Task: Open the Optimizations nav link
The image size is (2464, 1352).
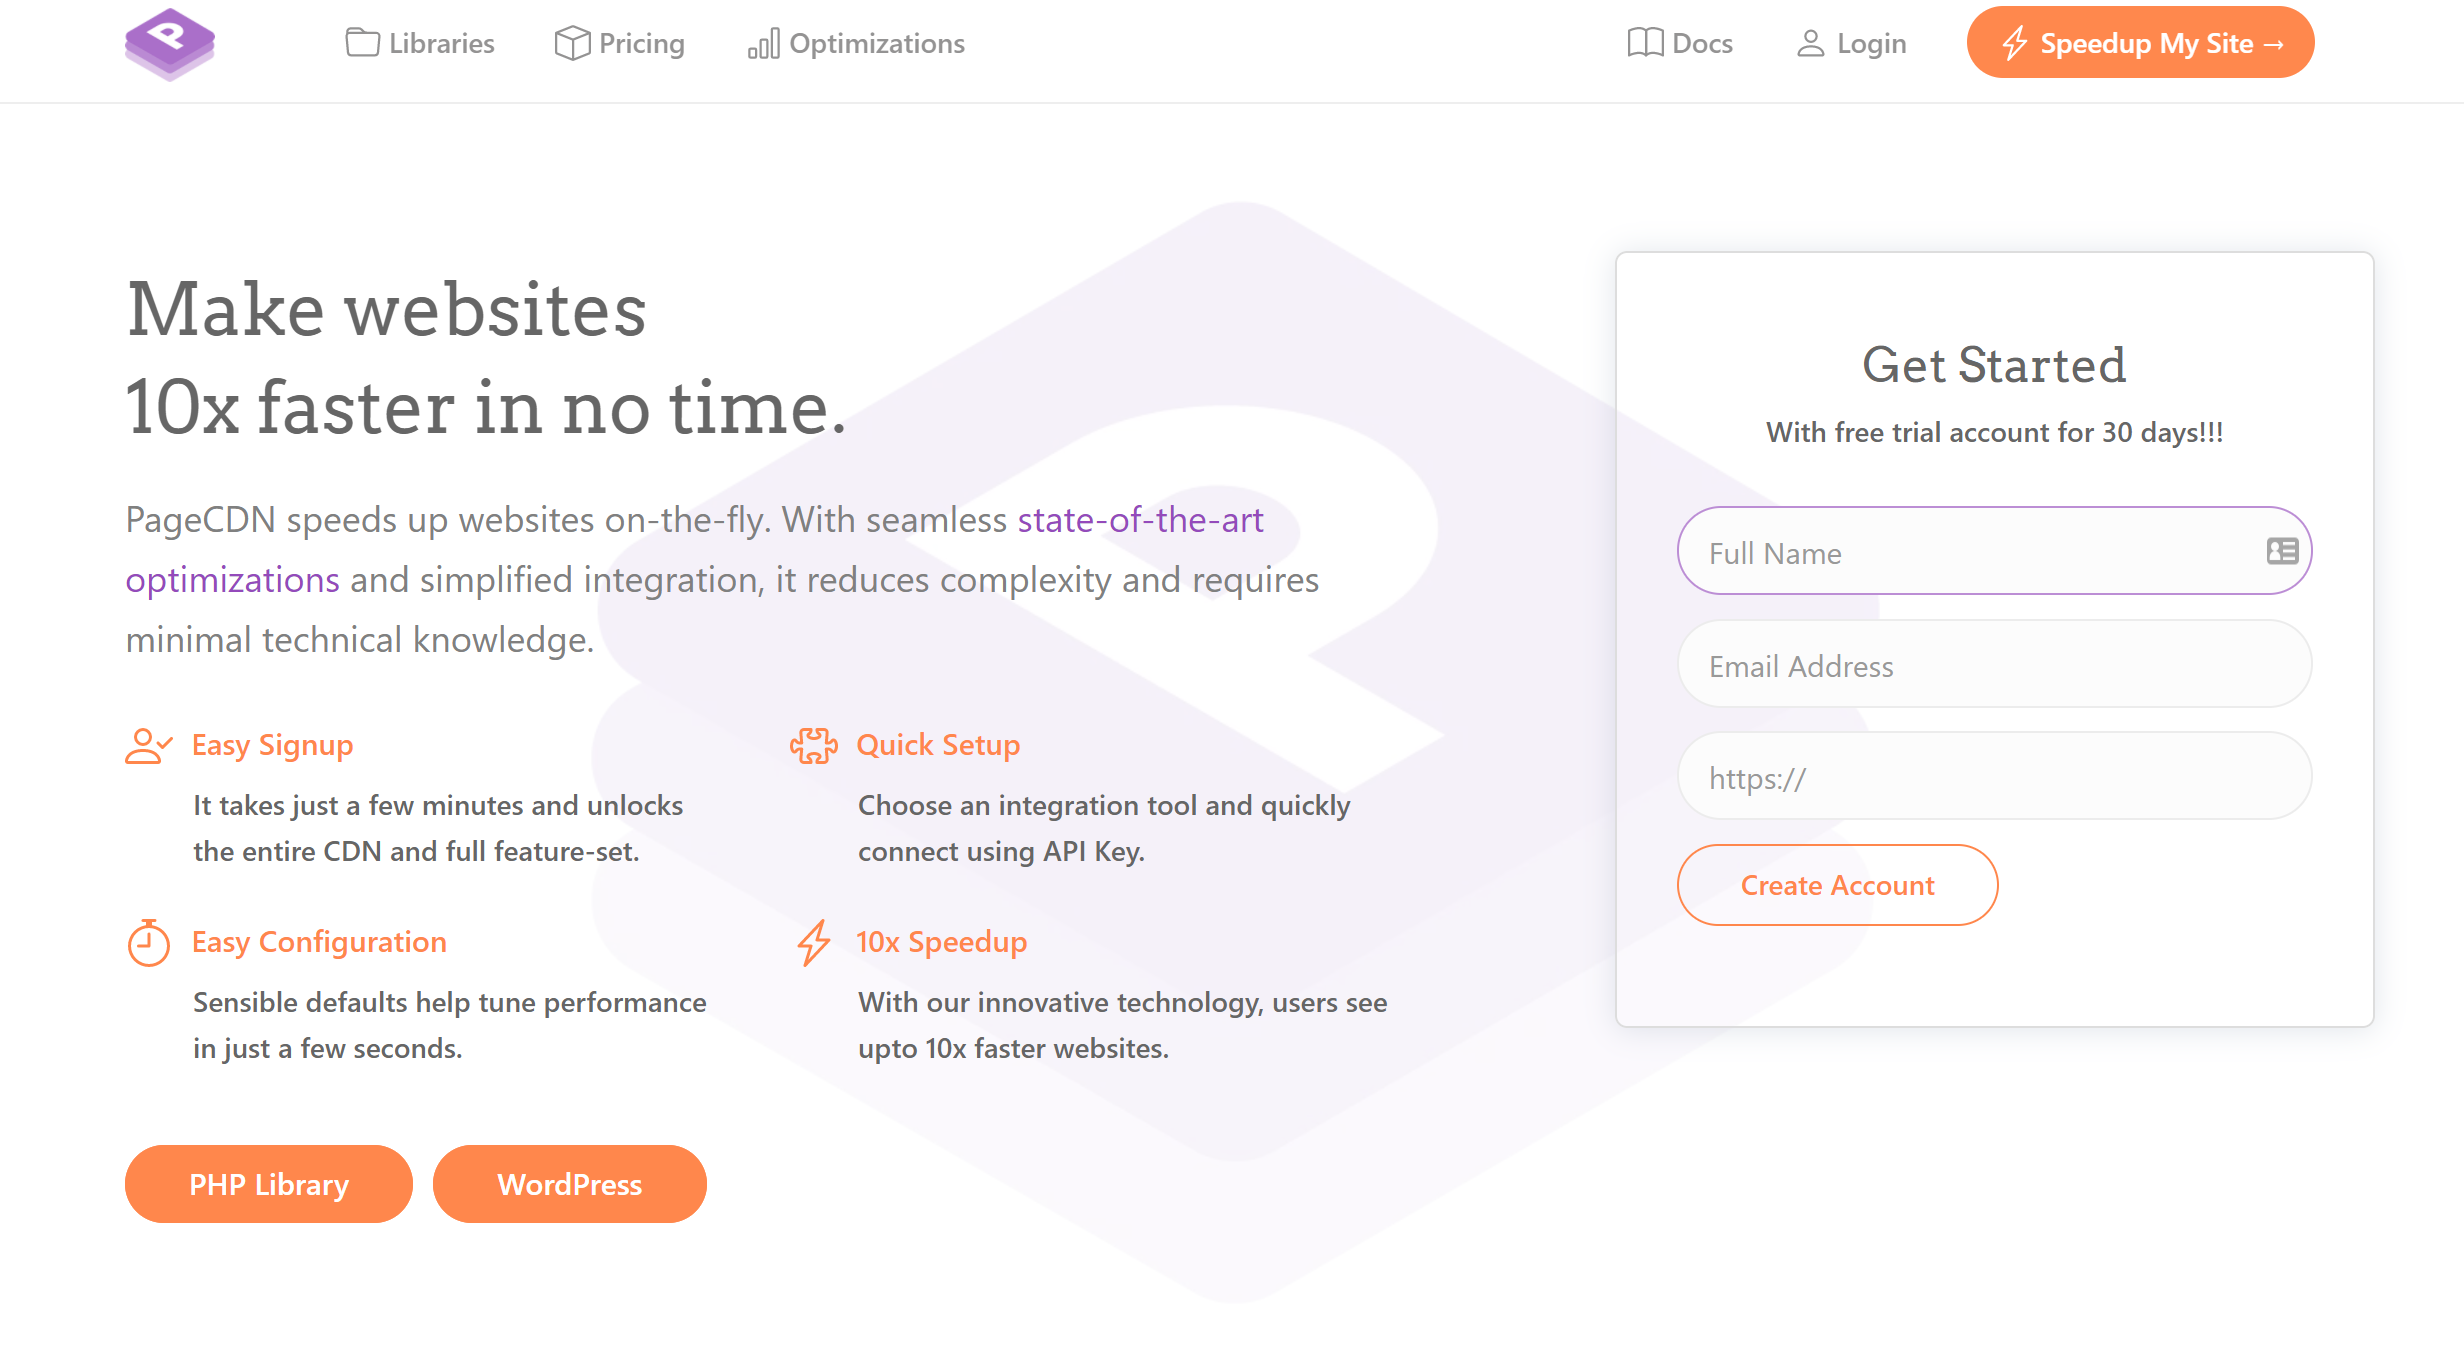Action: coord(876,43)
